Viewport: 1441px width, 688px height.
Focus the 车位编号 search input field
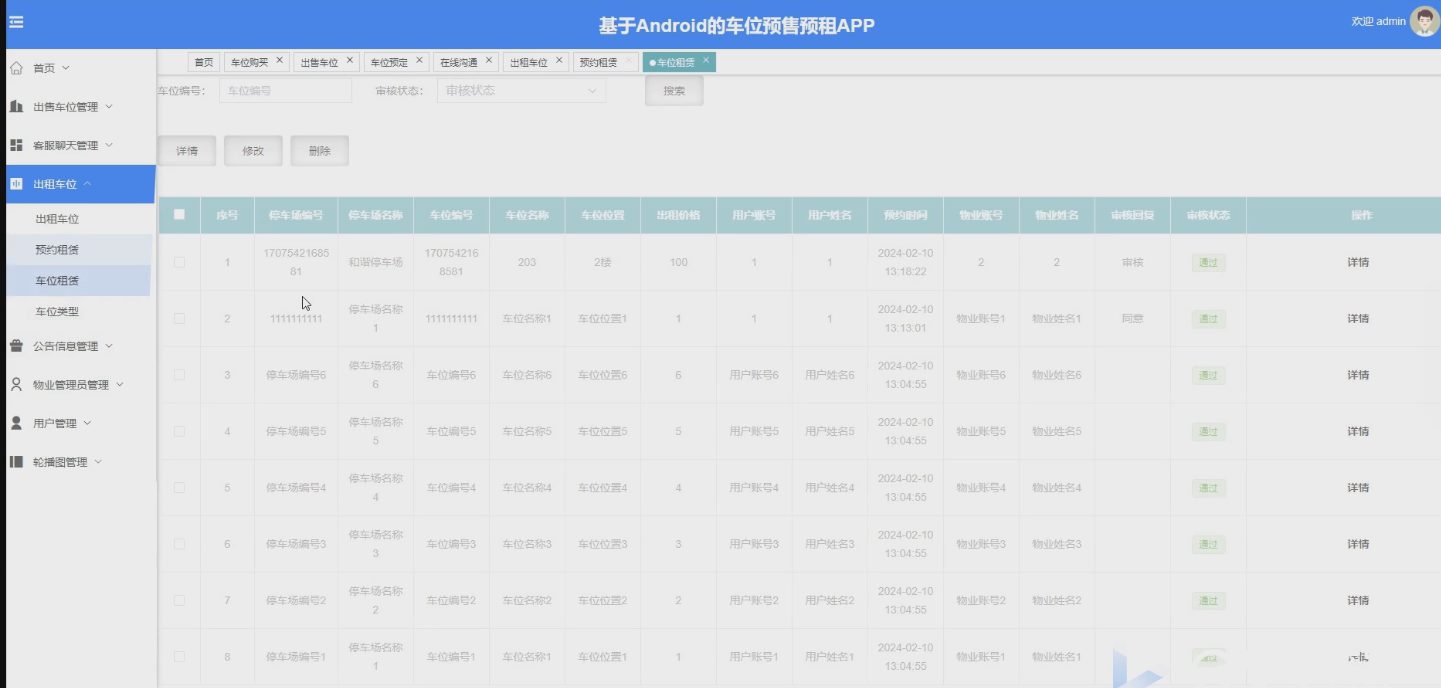285,91
